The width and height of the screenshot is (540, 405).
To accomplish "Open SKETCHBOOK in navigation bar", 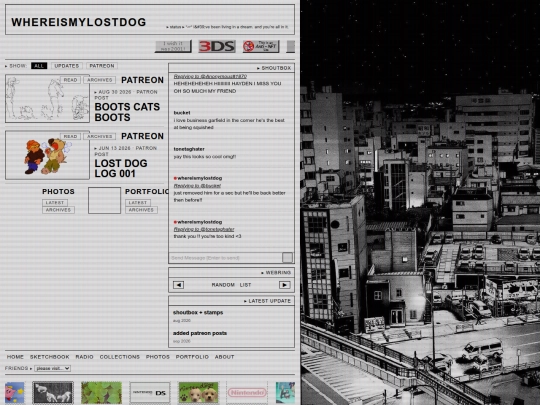I will click(50, 357).
